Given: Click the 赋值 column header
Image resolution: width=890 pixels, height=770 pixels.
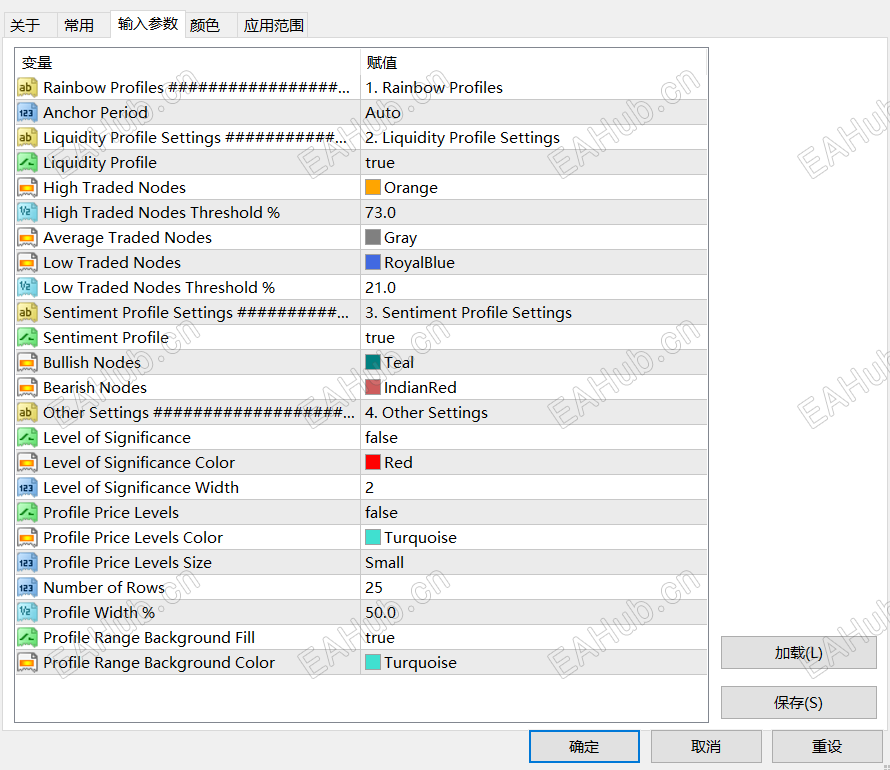Looking at the screenshot, I should point(534,62).
